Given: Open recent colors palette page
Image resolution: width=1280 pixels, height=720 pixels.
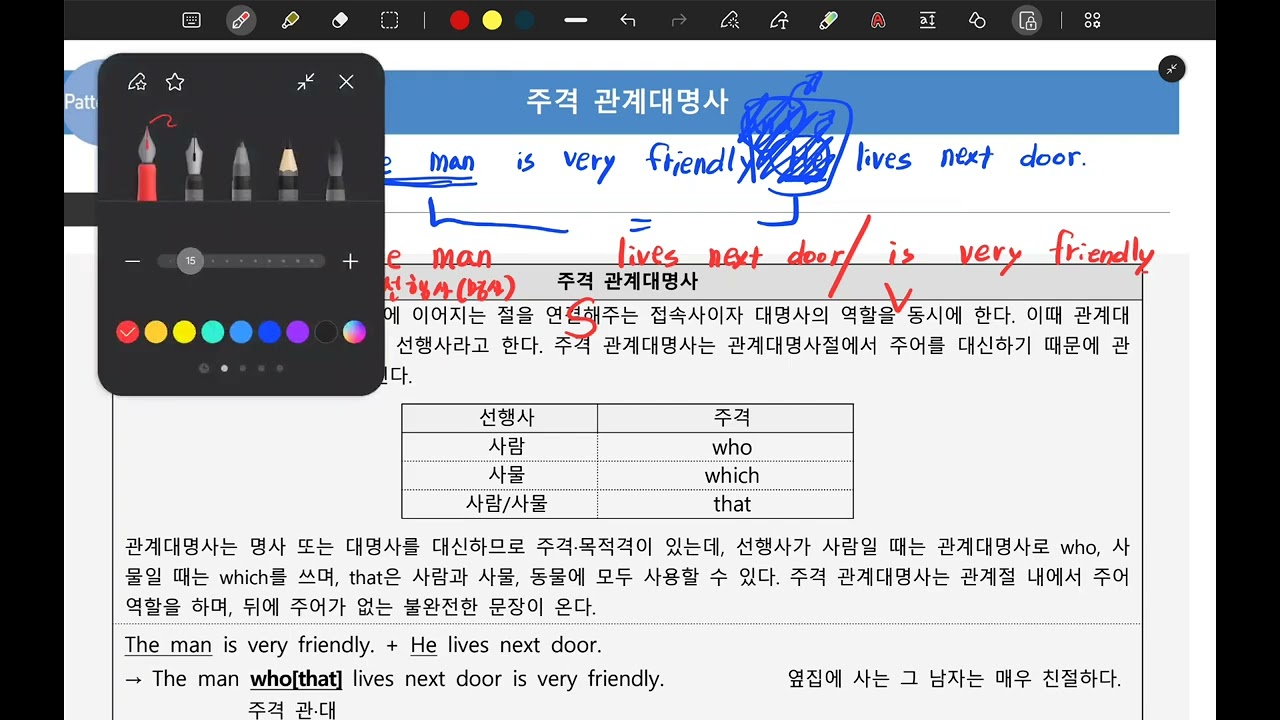Looking at the screenshot, I should (x=204, y=368).
